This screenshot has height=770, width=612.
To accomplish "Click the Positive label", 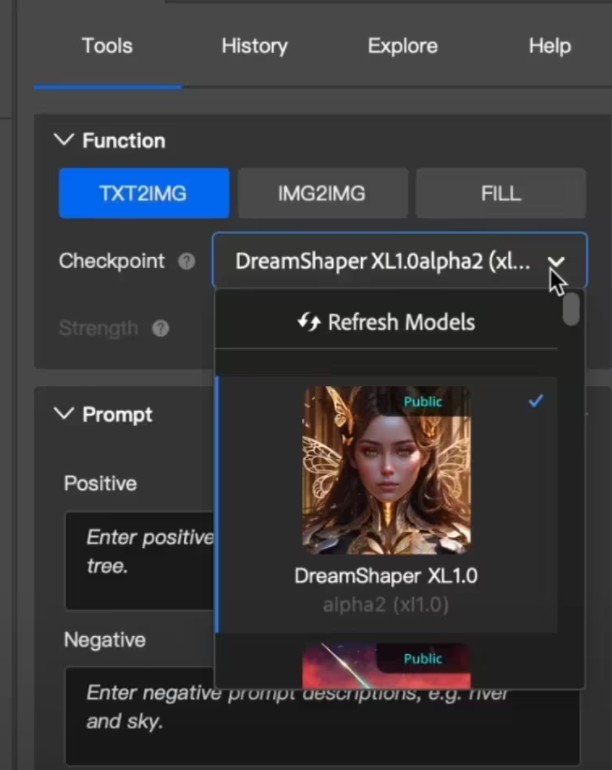I will tap(100, 483).
